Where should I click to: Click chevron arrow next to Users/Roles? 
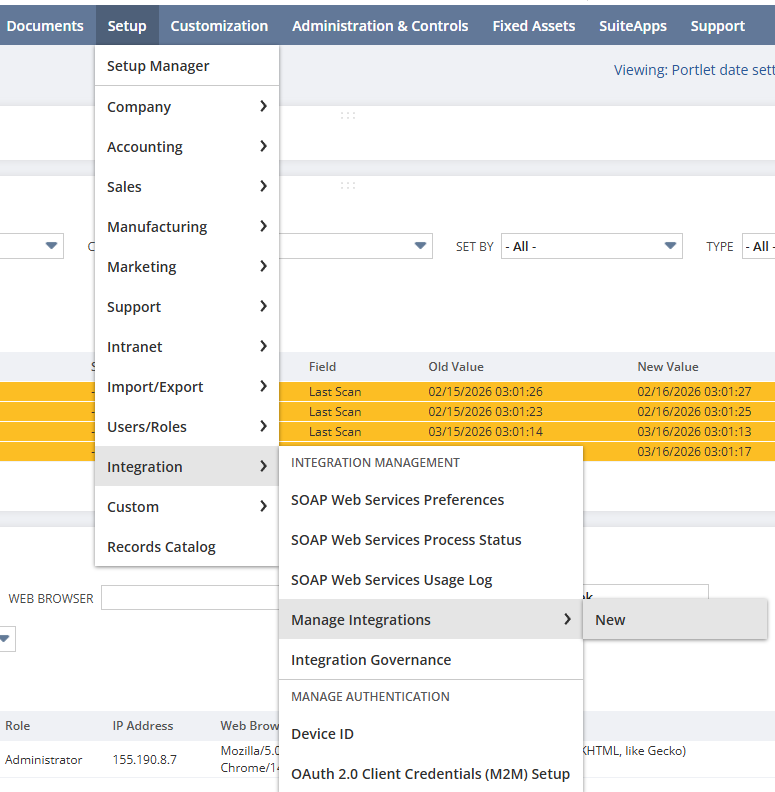click(x=263, y=426)
